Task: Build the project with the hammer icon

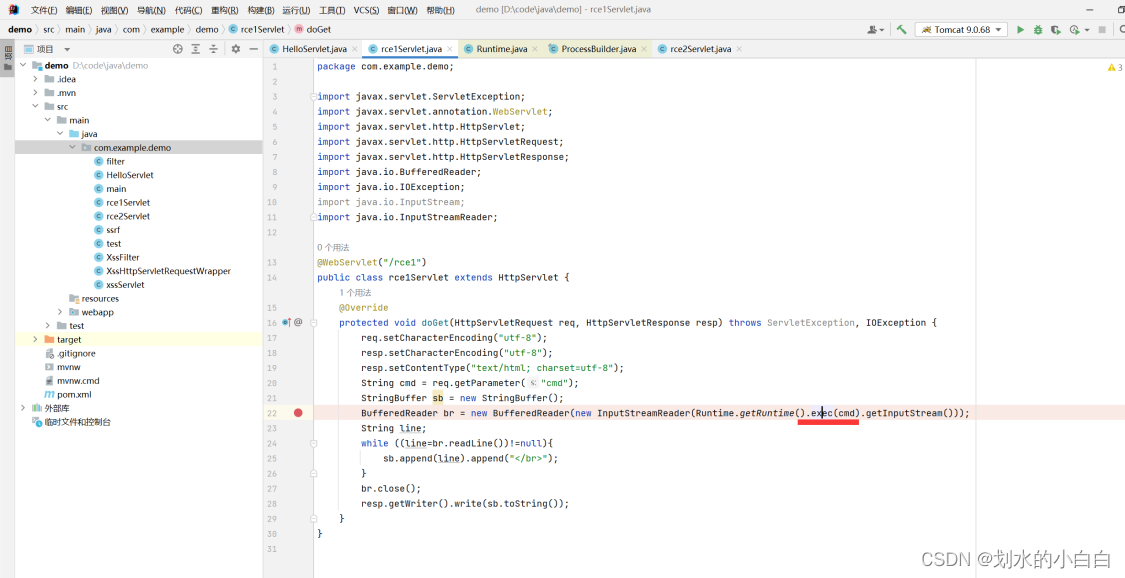Action: pyautogui.click(x=901, y=29)
